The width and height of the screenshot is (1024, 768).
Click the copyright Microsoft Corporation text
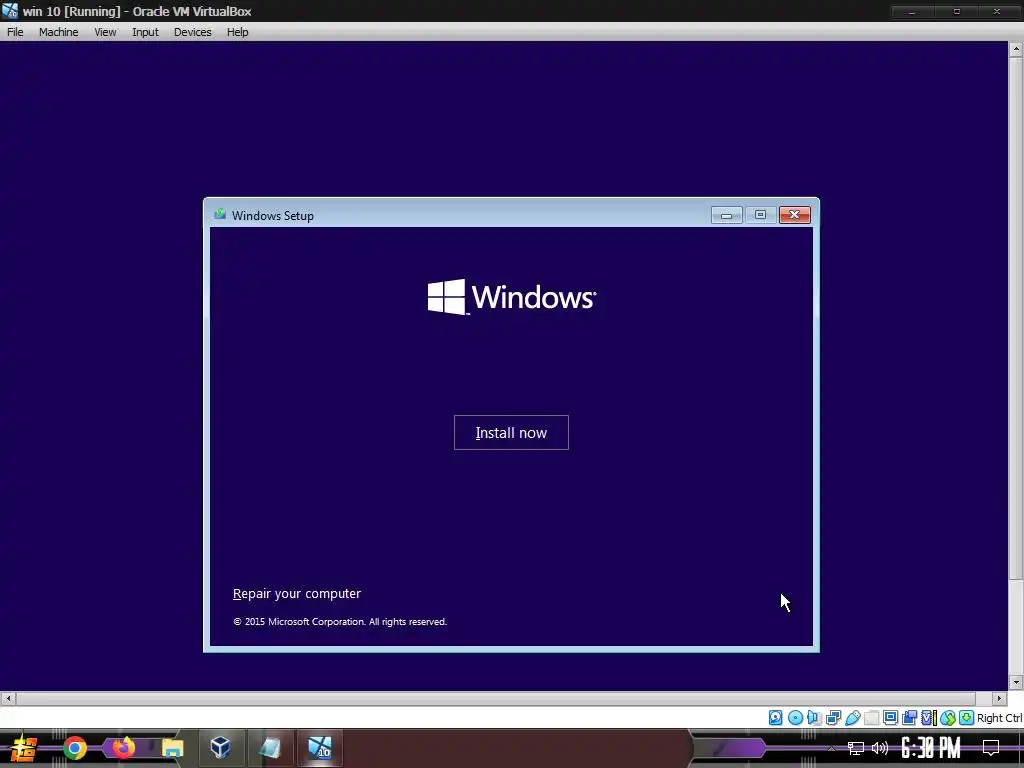[x=340, y=622]
